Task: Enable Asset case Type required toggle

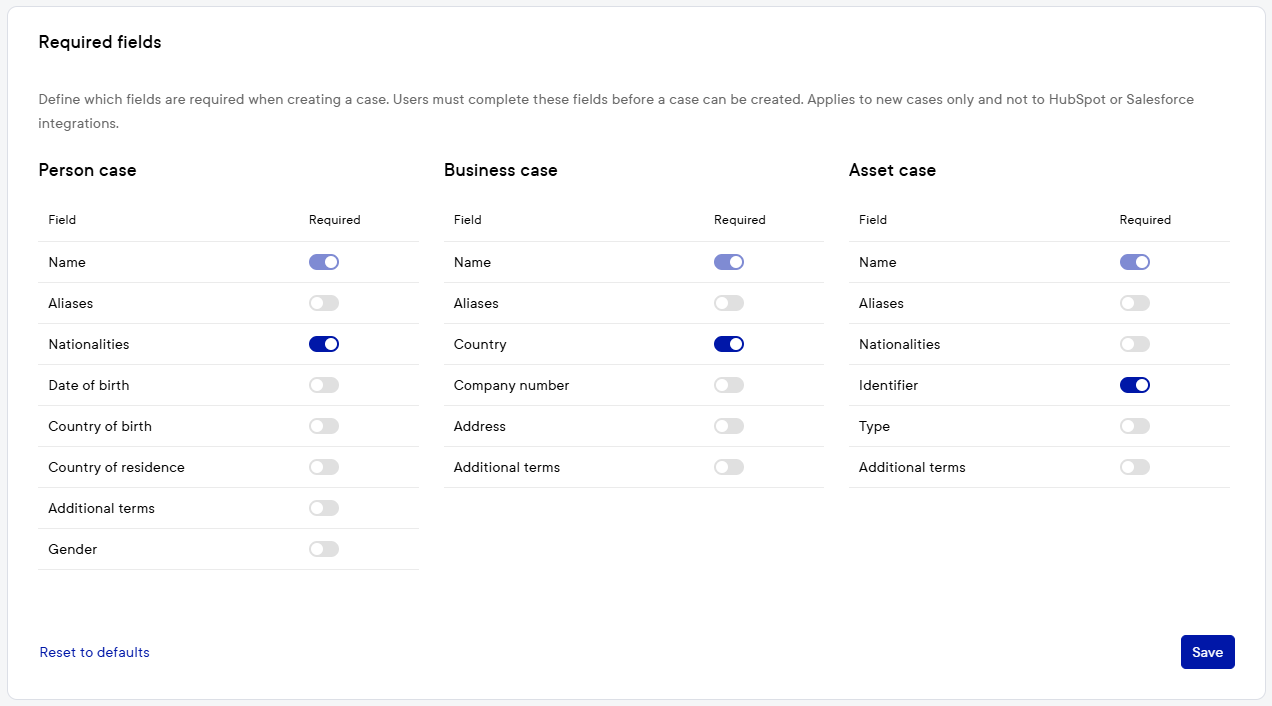Action: (1135, 426)
